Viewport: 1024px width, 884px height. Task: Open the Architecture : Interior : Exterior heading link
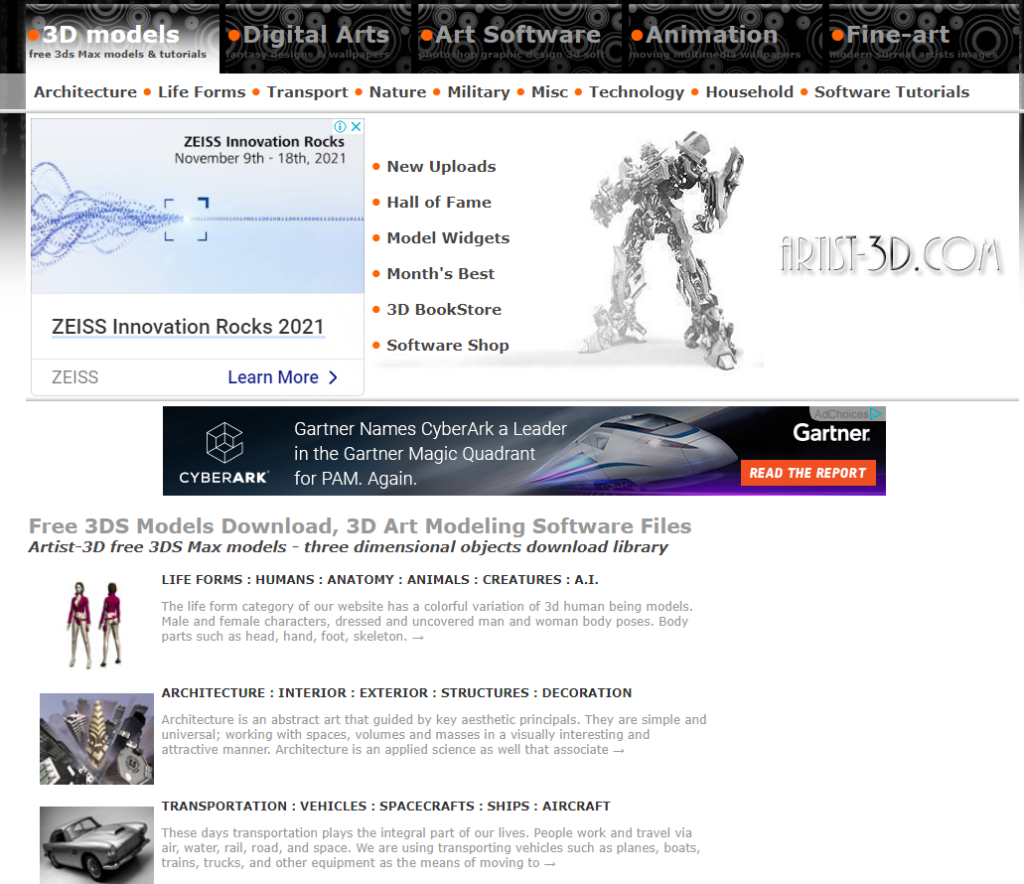tap(396, 693)
